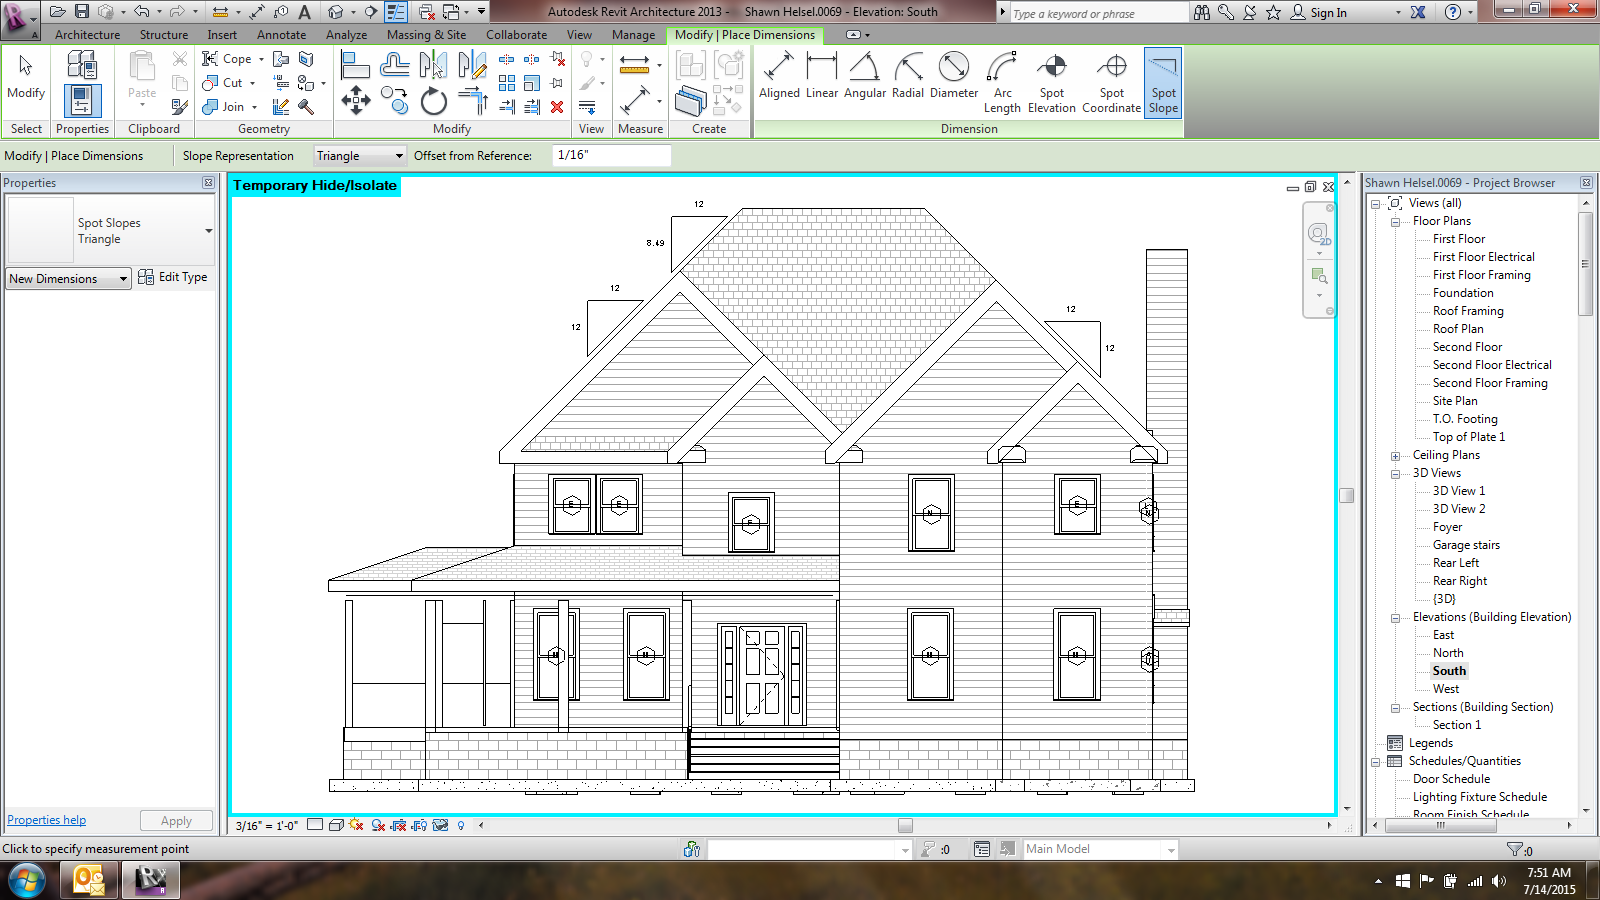The height and width of the screenshot is (900, 1600).
Task: Open the Structure ribbon tab
Action: tap(164, 35)
